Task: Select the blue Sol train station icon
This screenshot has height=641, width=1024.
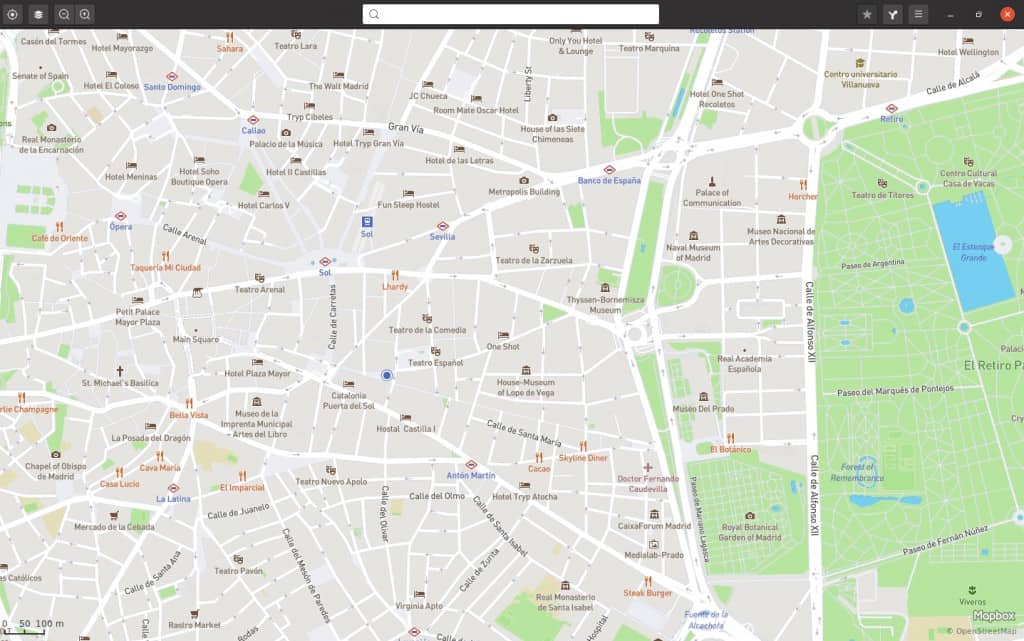Action: (x=367, y=222)
